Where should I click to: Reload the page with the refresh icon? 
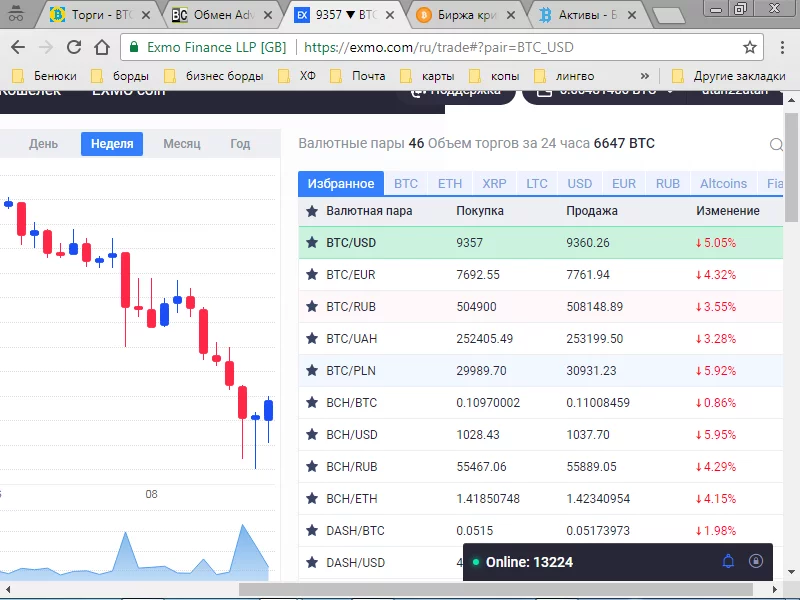point(74,47)
